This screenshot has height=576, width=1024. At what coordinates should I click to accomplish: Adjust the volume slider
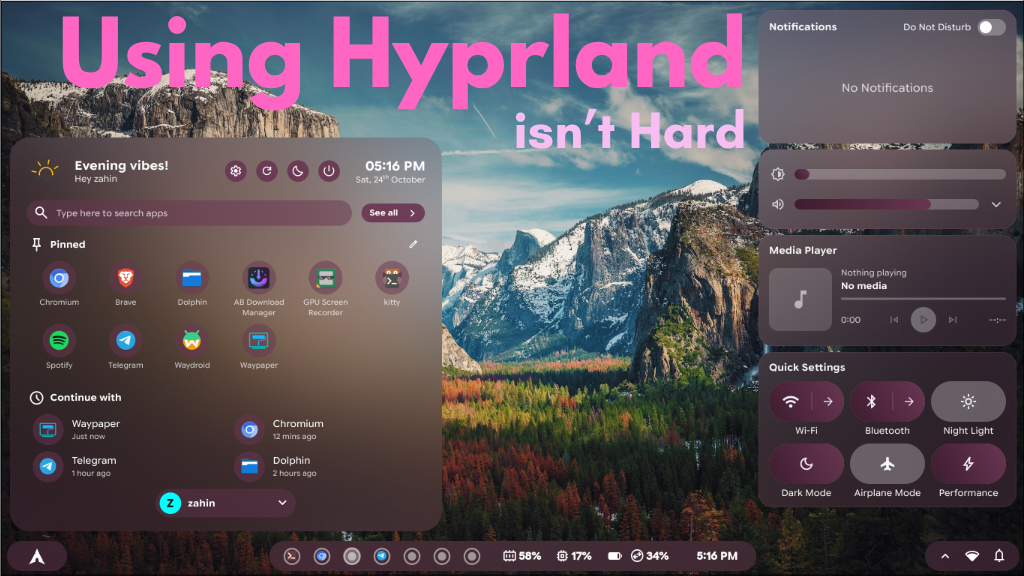[886, 204]
